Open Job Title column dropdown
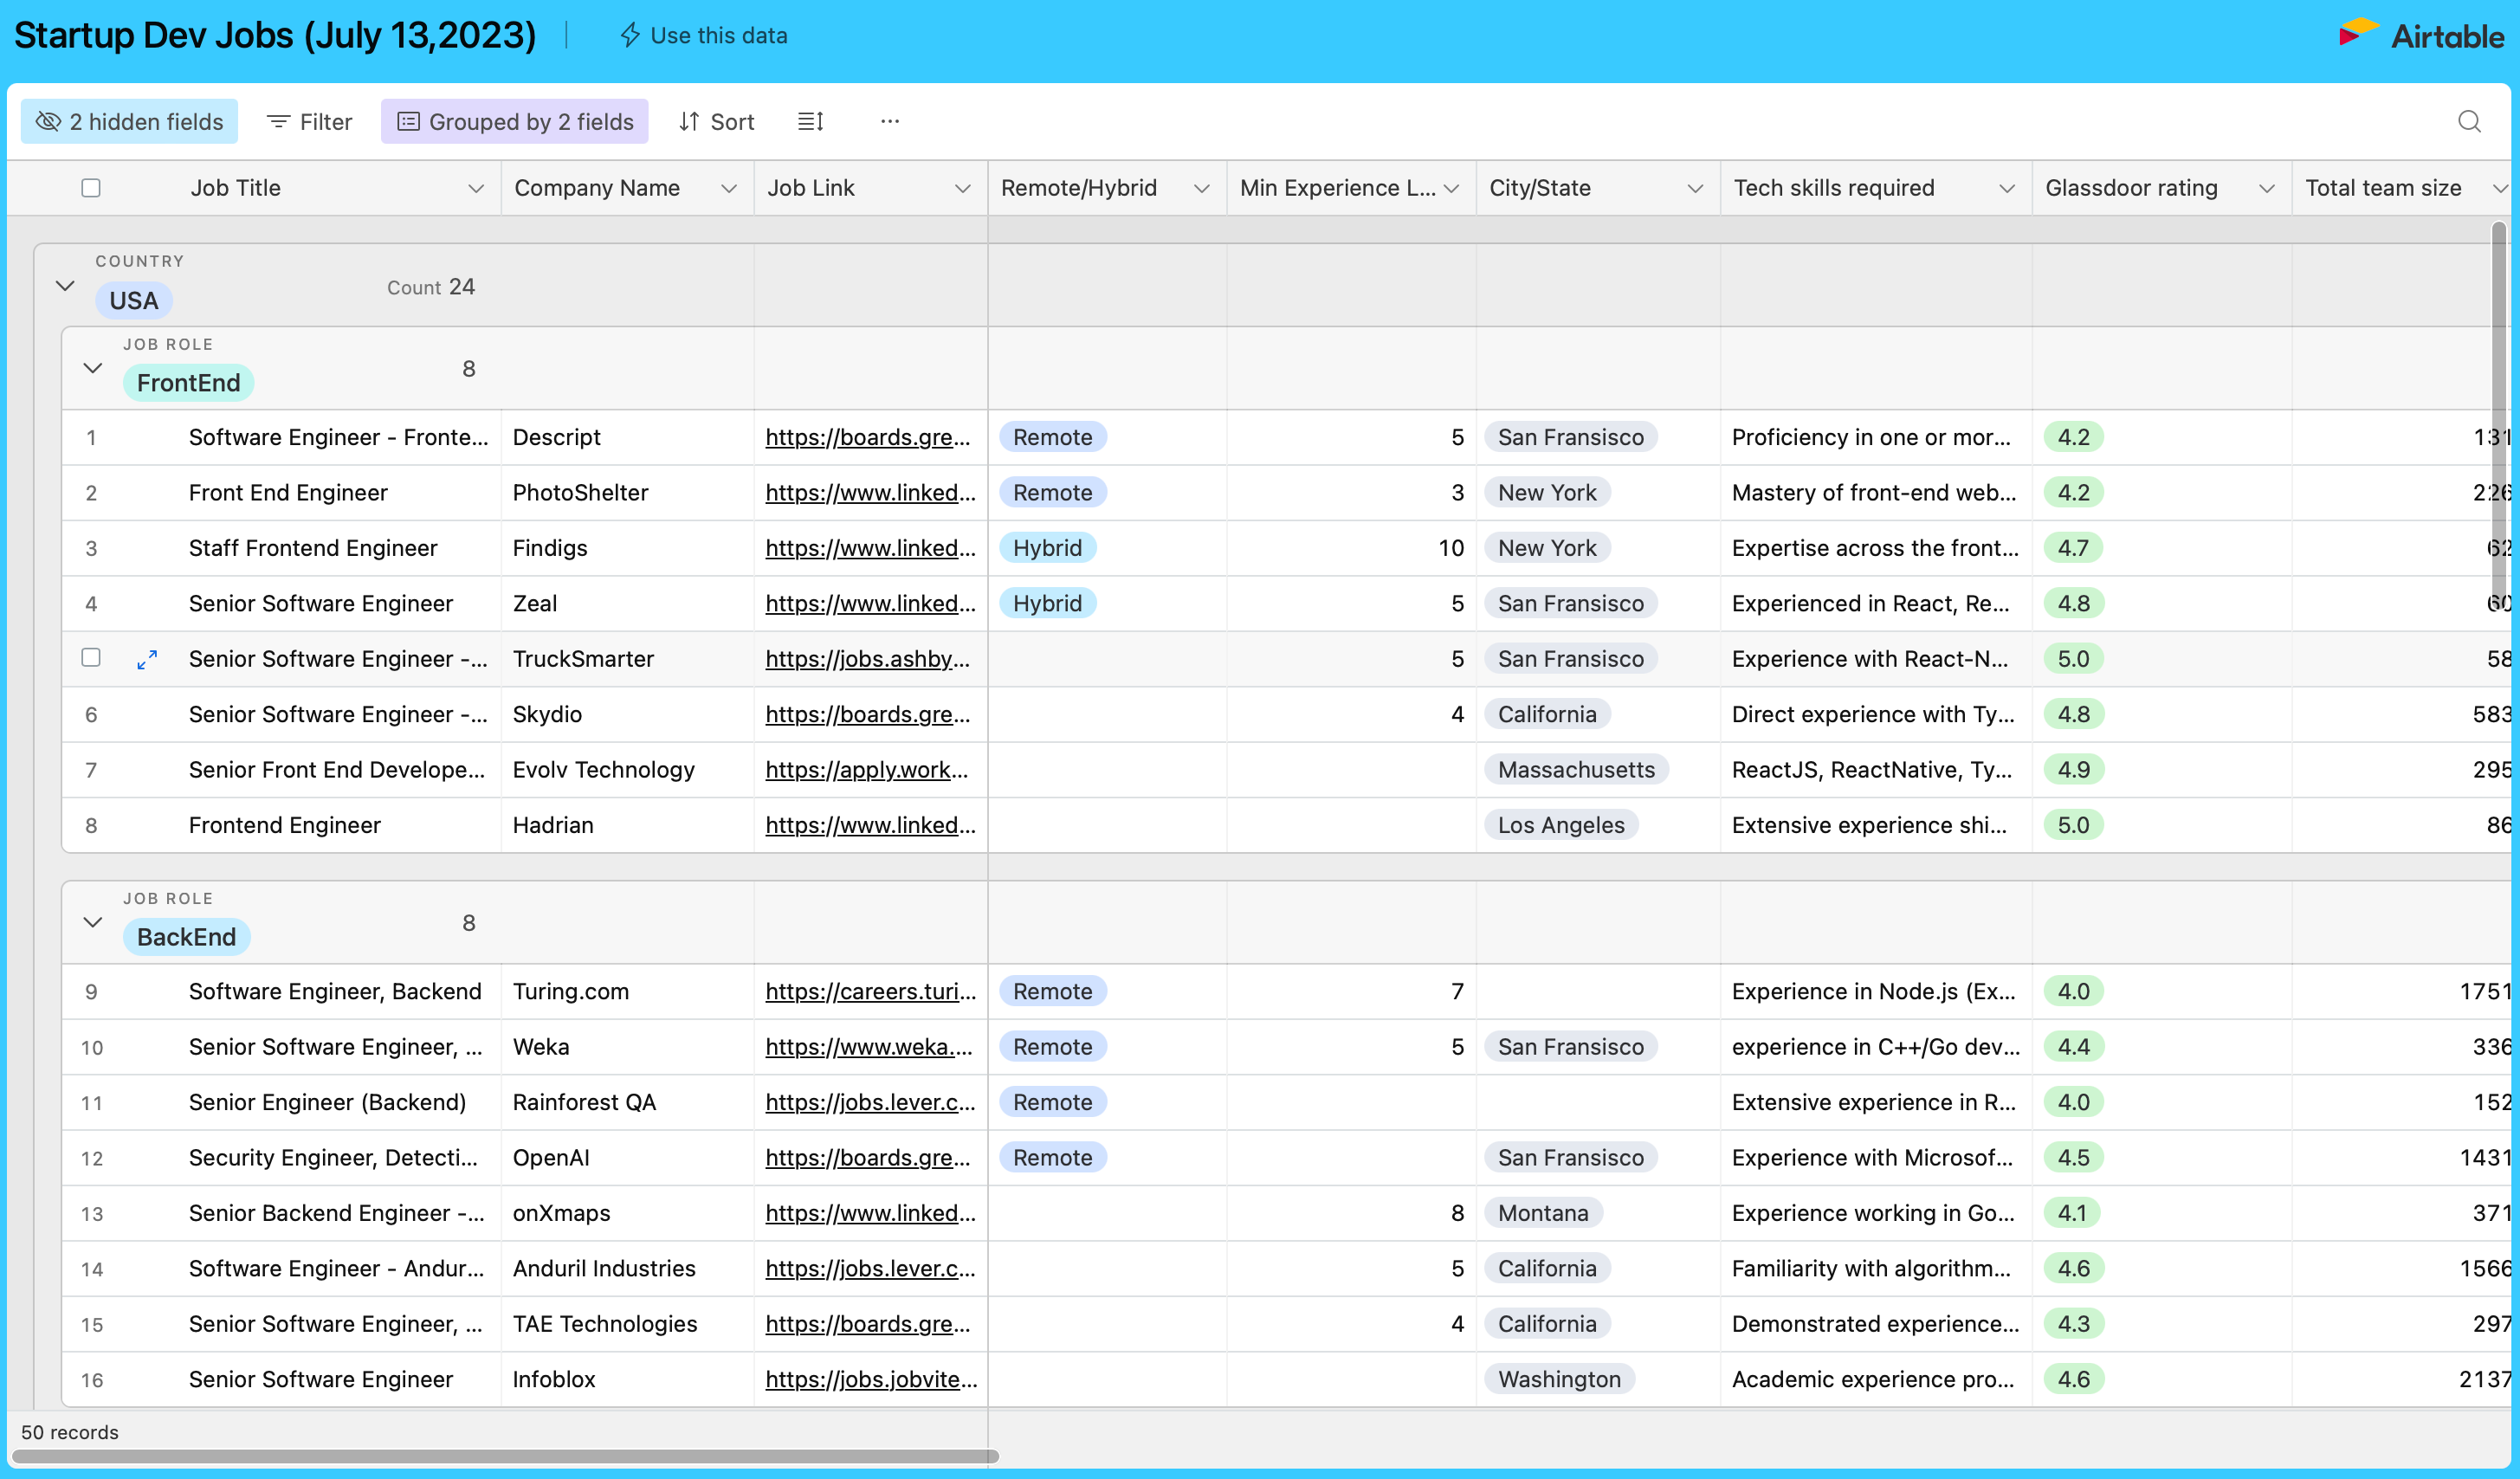Image resolution: width=2520 pixels, height=1479 pixels. click(476, 188)
